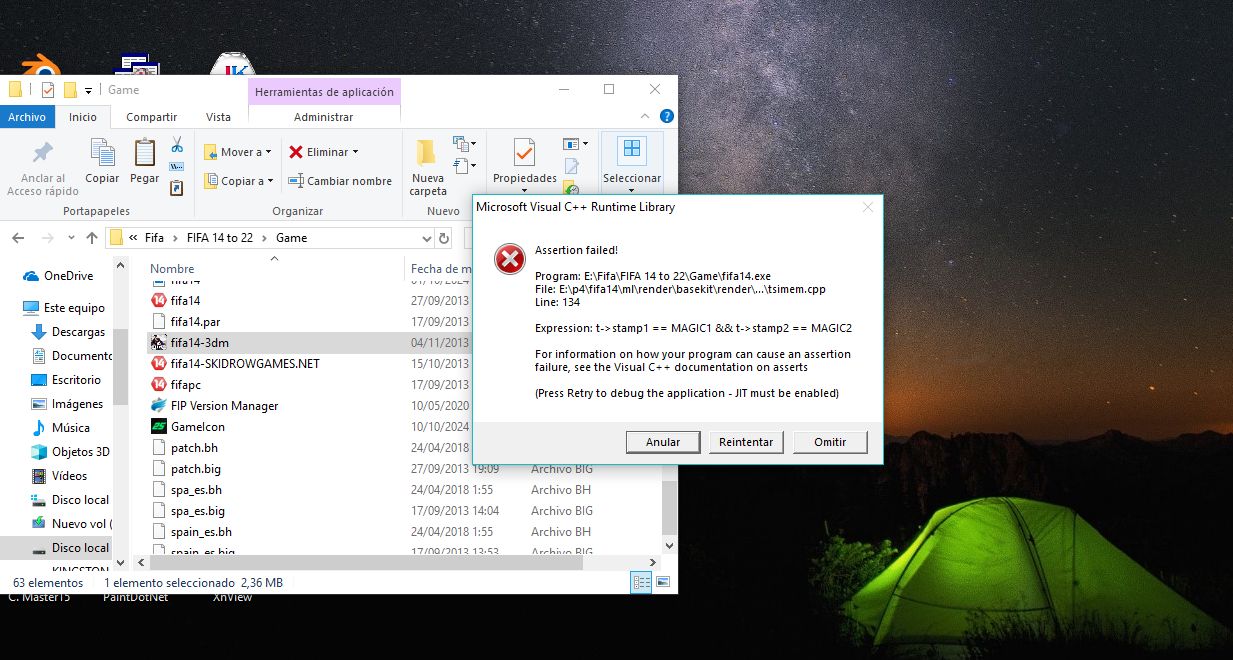This screenshot has width=1233, height=660.
Task: Click the Cortar scissors icon
Action: coord(177,145)
